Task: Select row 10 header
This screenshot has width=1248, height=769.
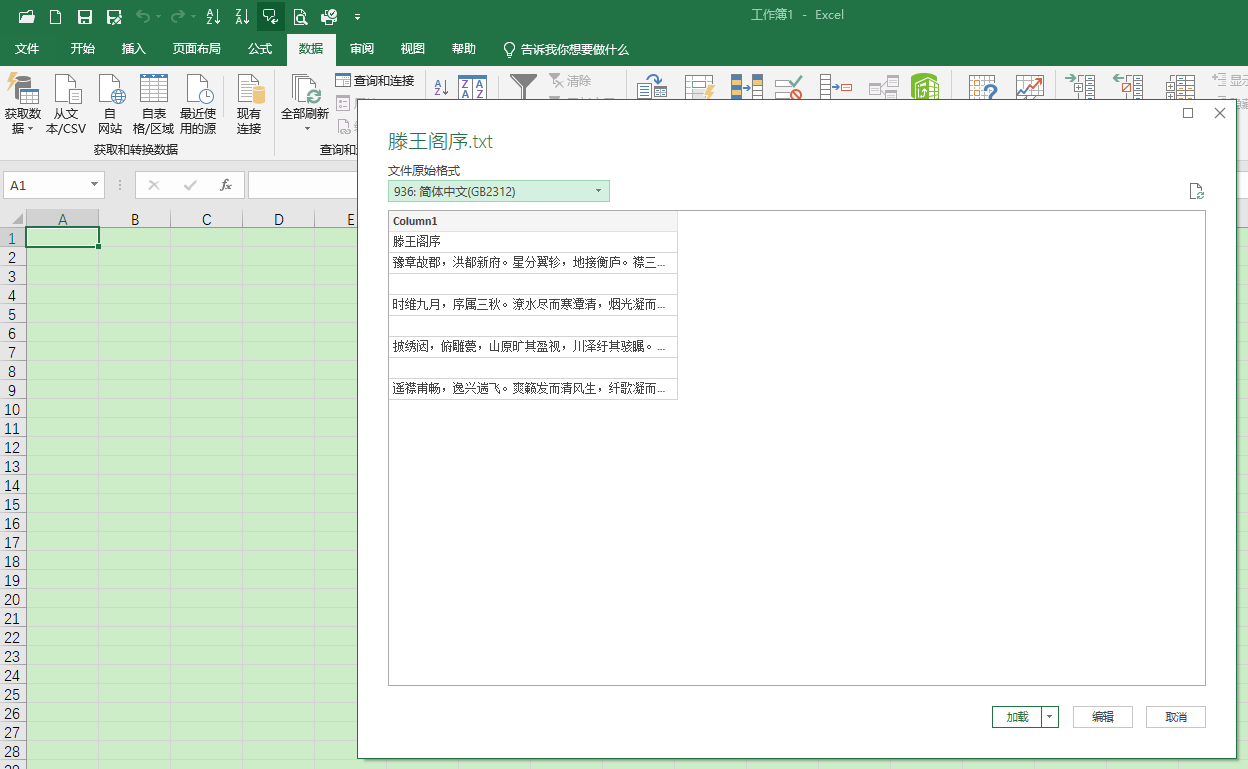Action: 12,409
